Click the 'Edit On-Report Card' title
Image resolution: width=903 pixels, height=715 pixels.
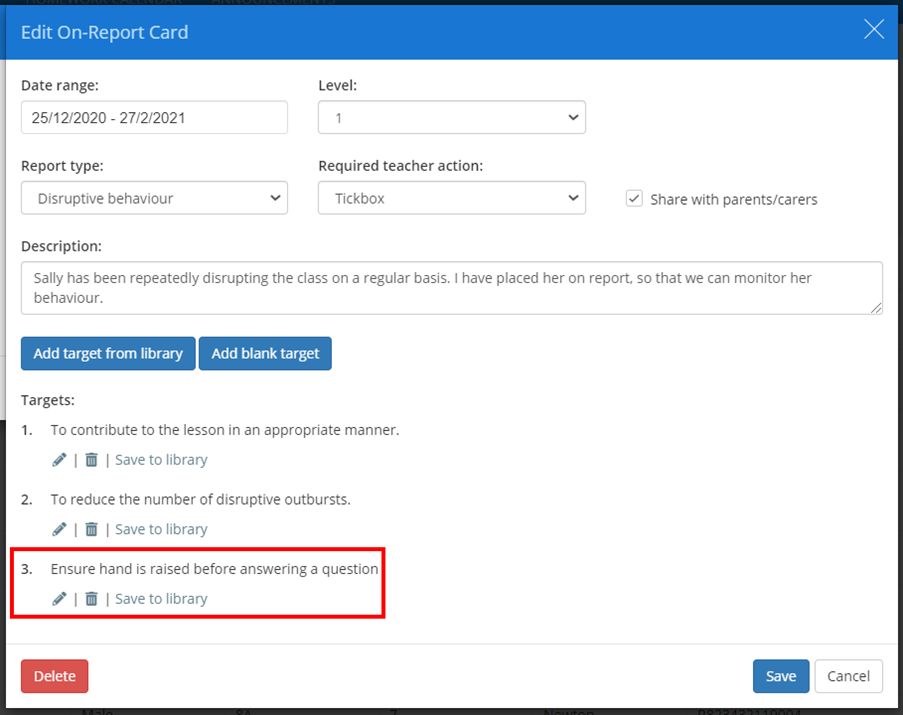click(x=105, y=32)
